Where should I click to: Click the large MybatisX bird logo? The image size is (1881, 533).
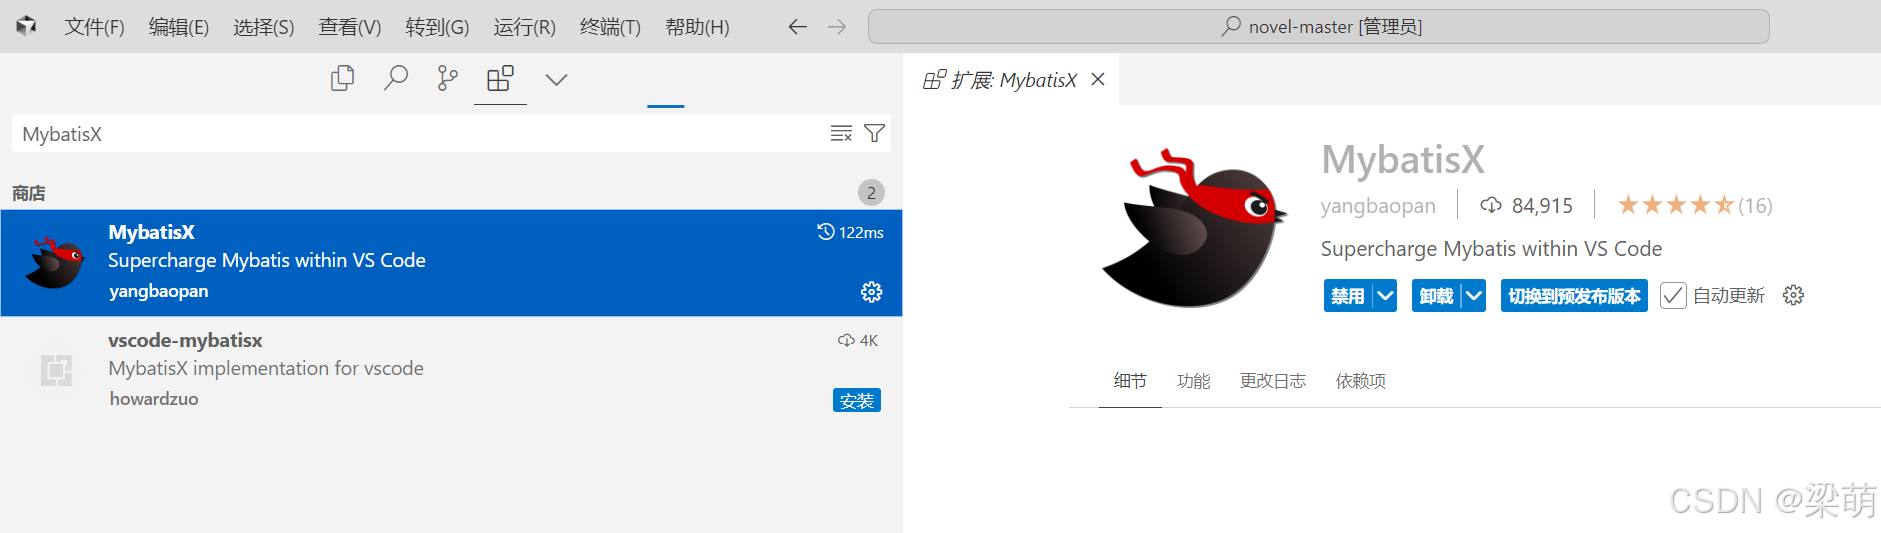[x=1194, y=229]
